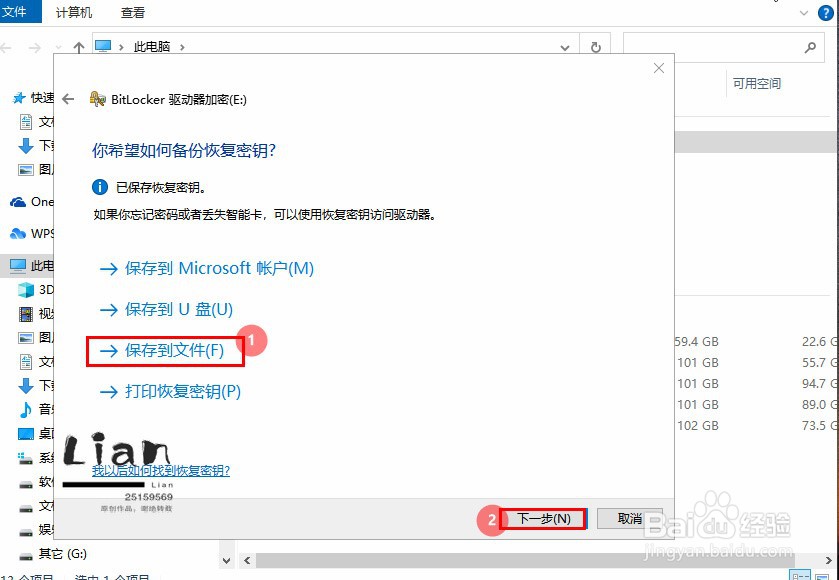Click the refresh icon in the address bar
The height and width of the screenshot is (580, 839).
click(x=596, y=46)
